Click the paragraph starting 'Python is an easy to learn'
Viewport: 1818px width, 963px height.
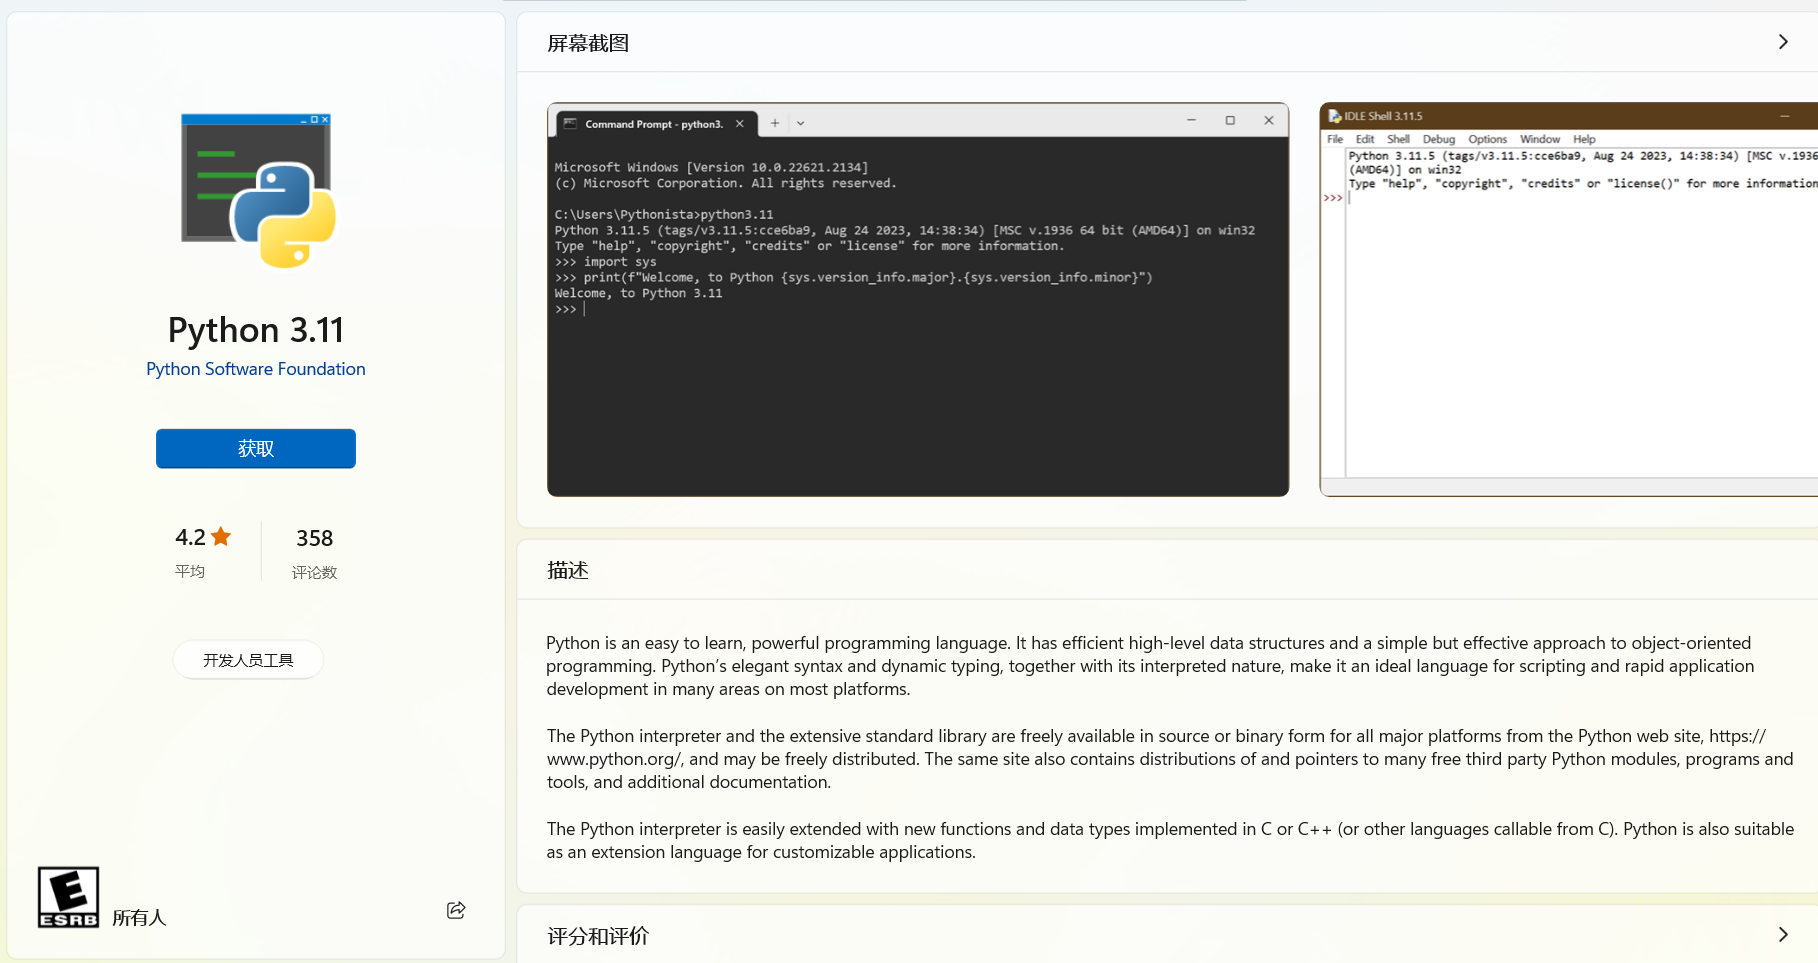1150,666
